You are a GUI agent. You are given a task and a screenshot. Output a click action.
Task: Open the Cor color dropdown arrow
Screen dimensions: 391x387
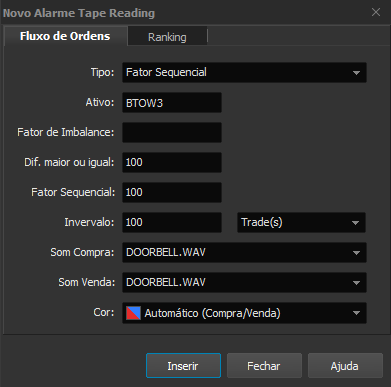(x=356, y=313)
